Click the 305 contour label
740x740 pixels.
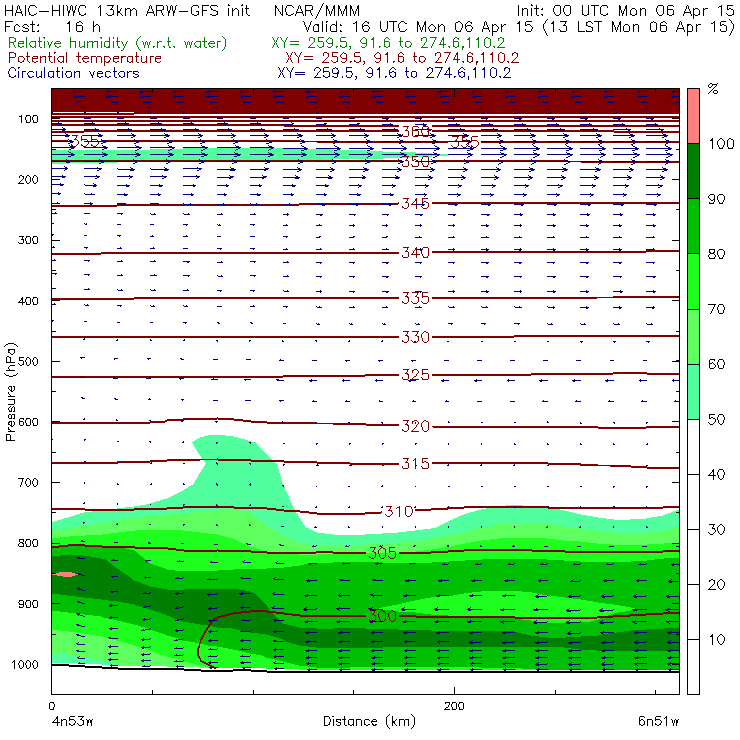[382, 553]
